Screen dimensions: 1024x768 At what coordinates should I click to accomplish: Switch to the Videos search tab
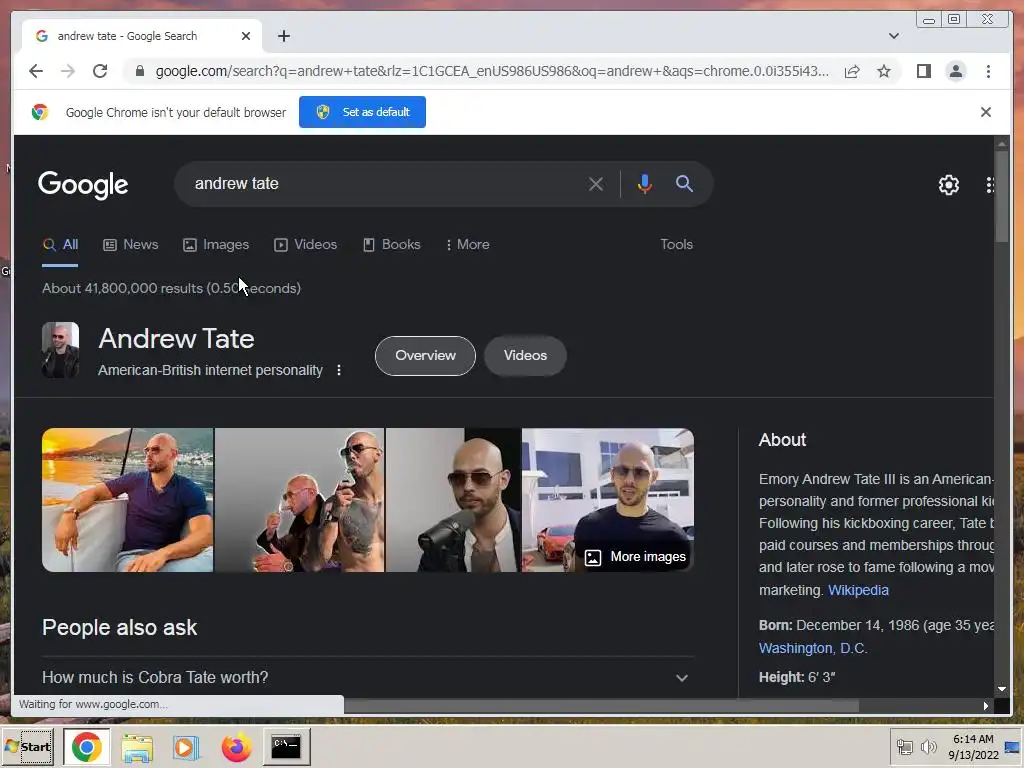[306, 245]
